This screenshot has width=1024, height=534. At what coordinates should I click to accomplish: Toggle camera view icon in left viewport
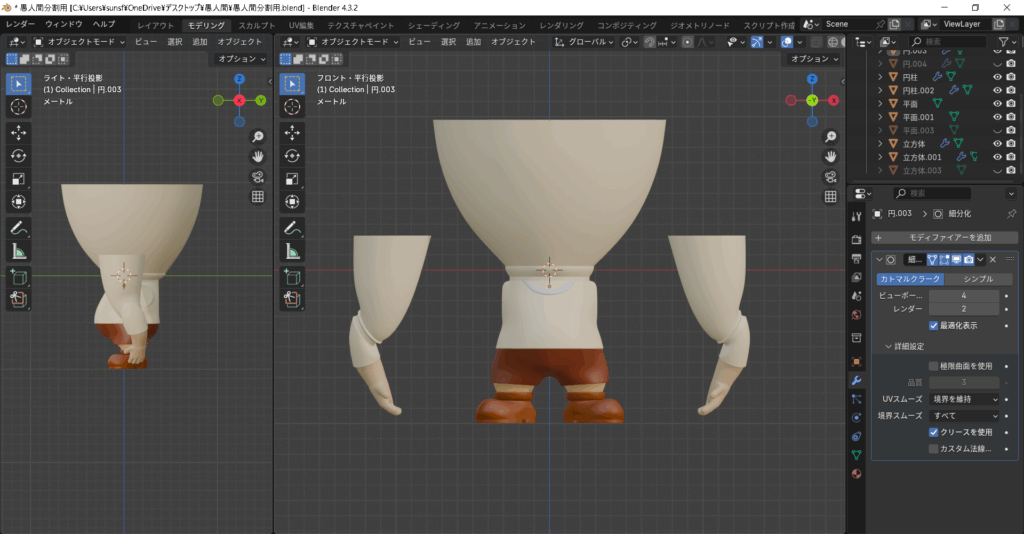pos(257,177)
